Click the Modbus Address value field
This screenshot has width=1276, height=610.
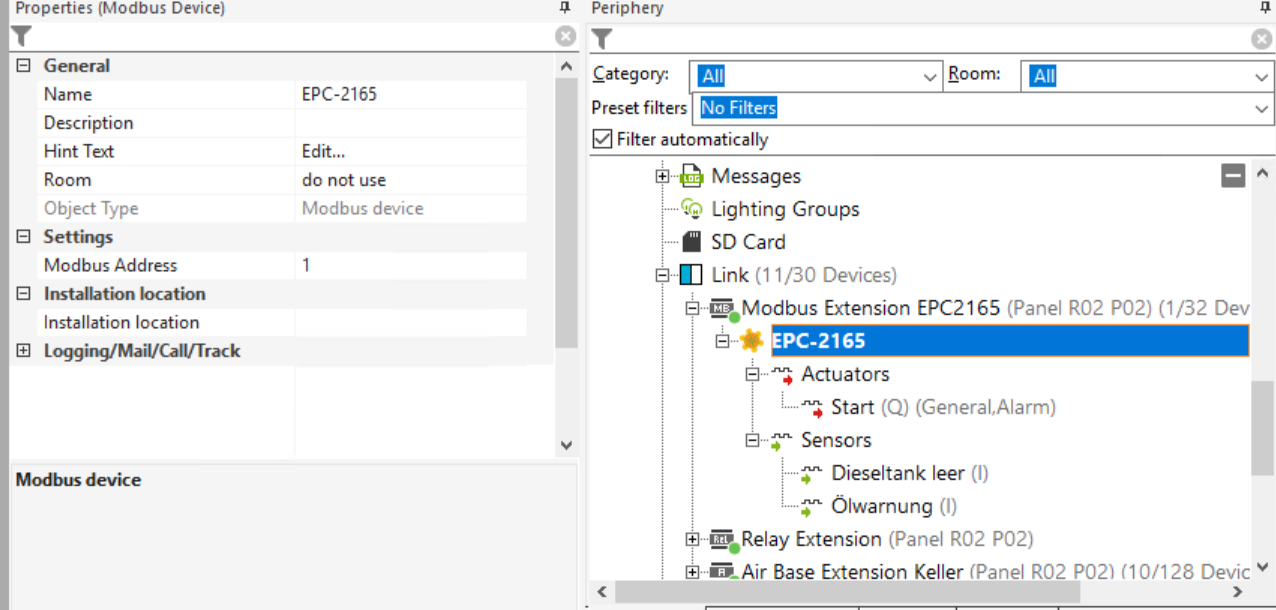(x=410, y=265)
